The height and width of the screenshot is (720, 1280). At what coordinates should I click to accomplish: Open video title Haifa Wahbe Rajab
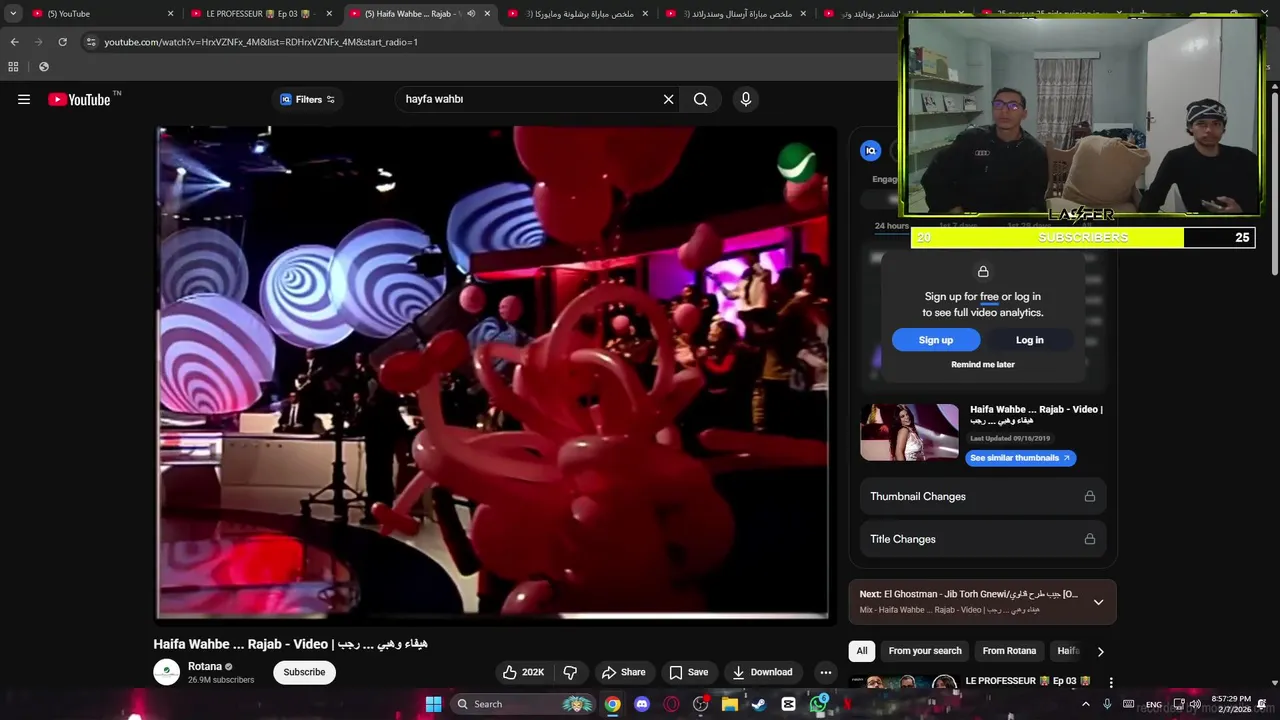pyautogui.click(x=290, y=644)
